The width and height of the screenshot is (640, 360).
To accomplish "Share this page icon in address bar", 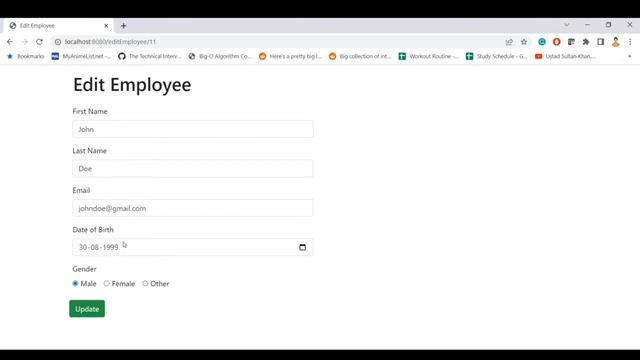I will (509, 42).
